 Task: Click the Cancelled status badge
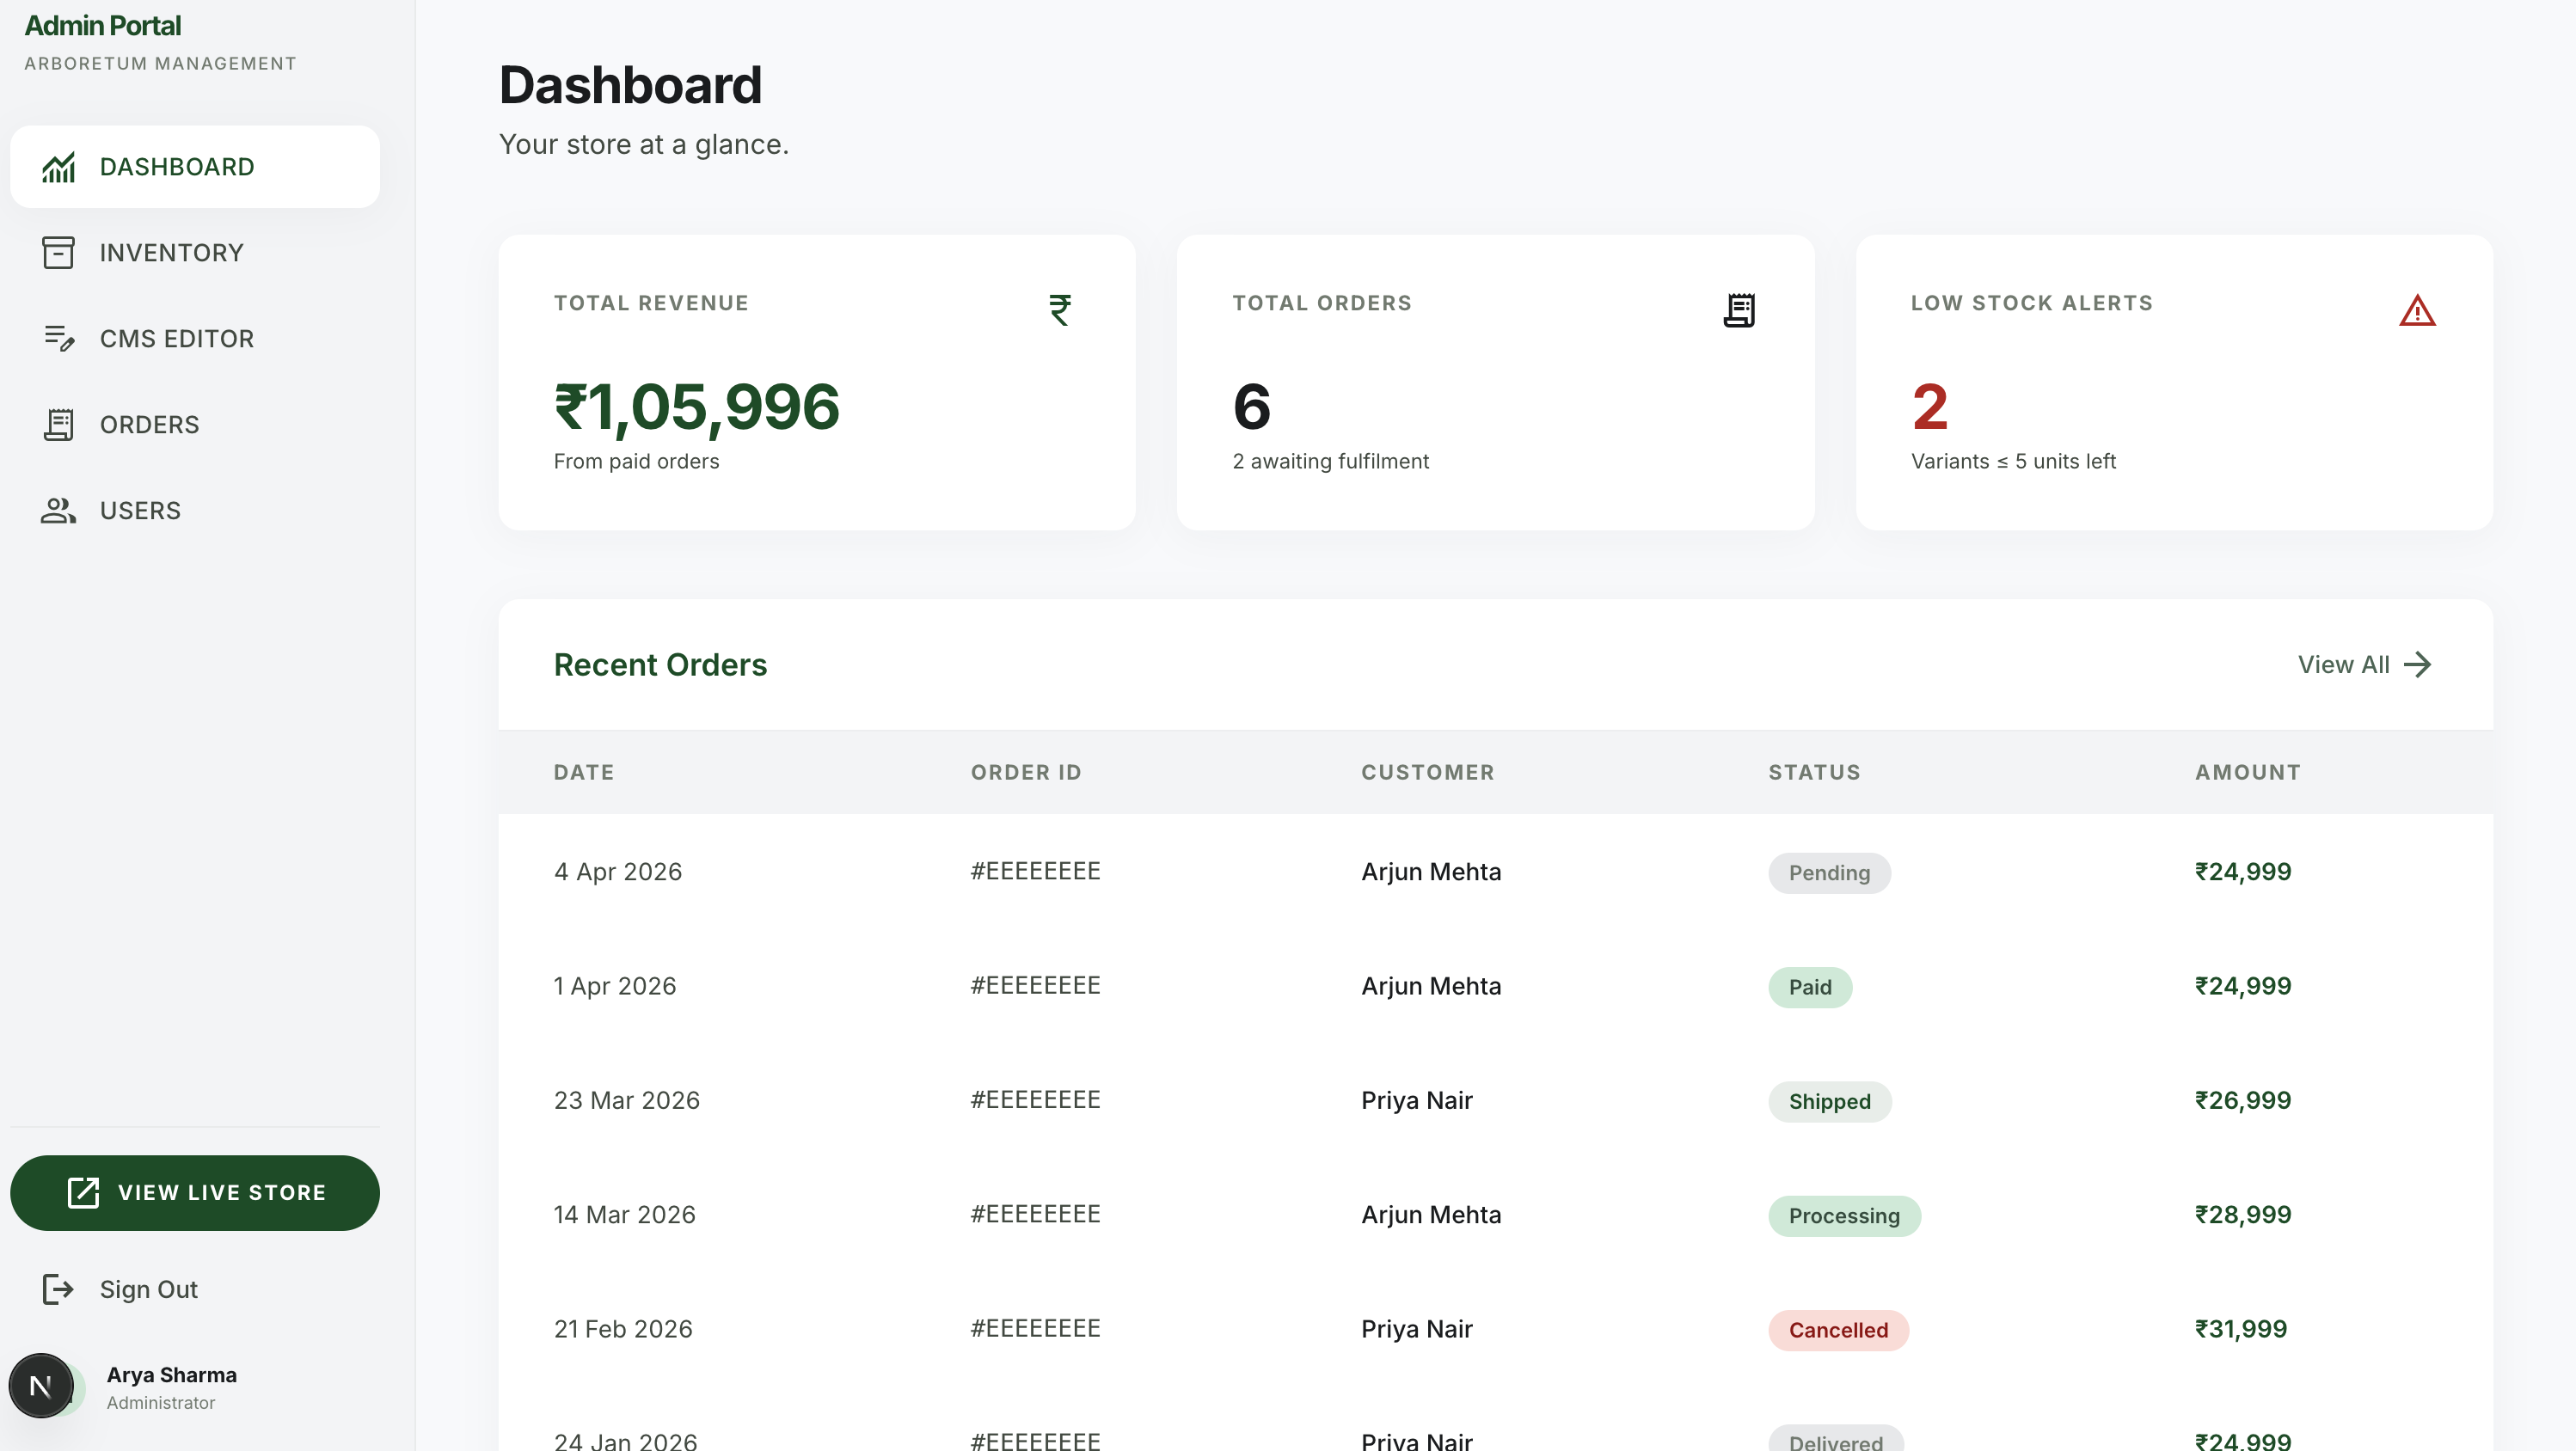point(1838,1330)
